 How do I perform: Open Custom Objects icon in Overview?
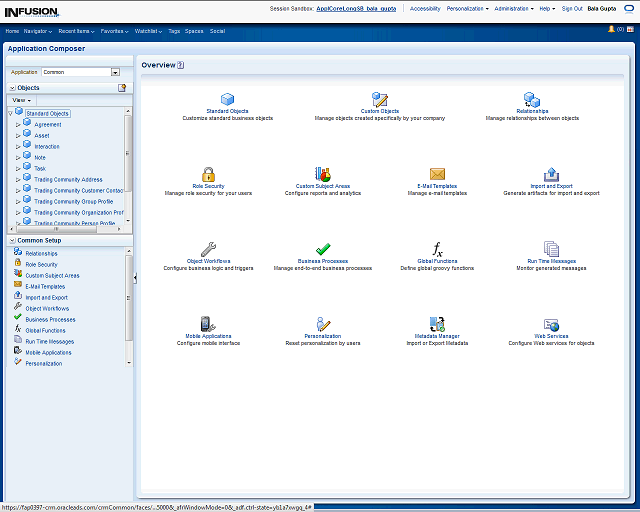coord(380,99)
